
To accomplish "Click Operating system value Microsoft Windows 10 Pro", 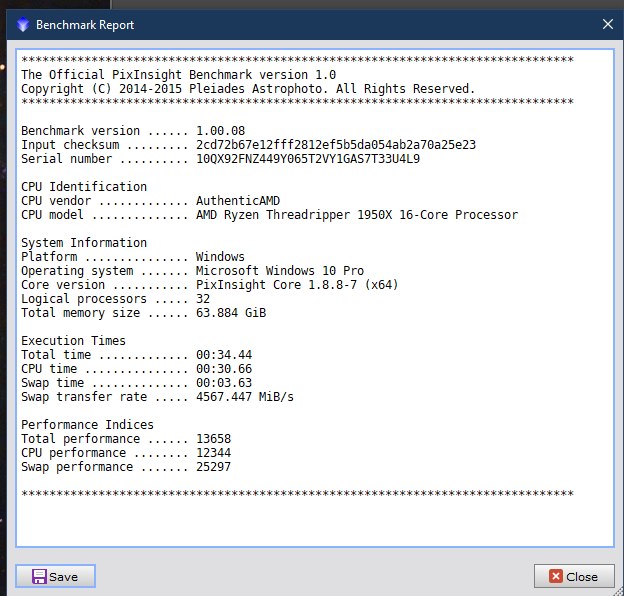I will [280, 271].
